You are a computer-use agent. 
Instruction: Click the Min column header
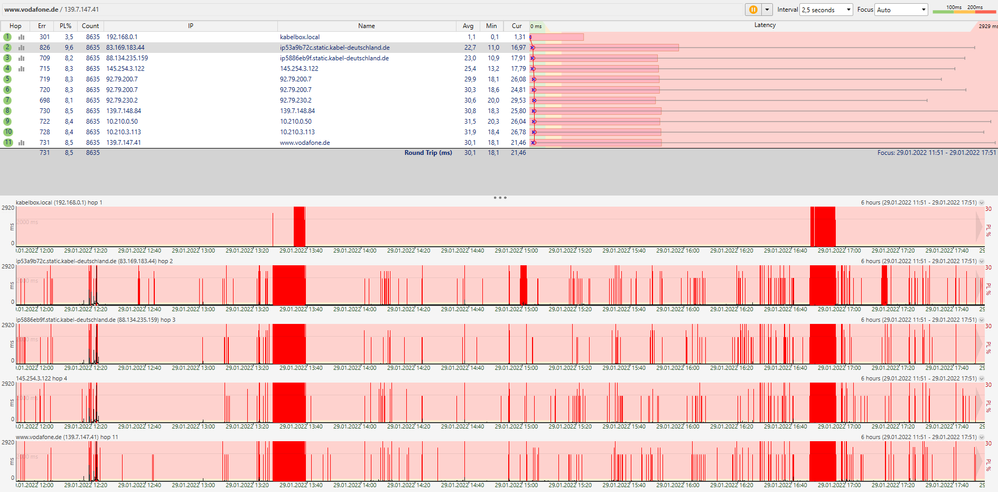(x=491, y=25)
